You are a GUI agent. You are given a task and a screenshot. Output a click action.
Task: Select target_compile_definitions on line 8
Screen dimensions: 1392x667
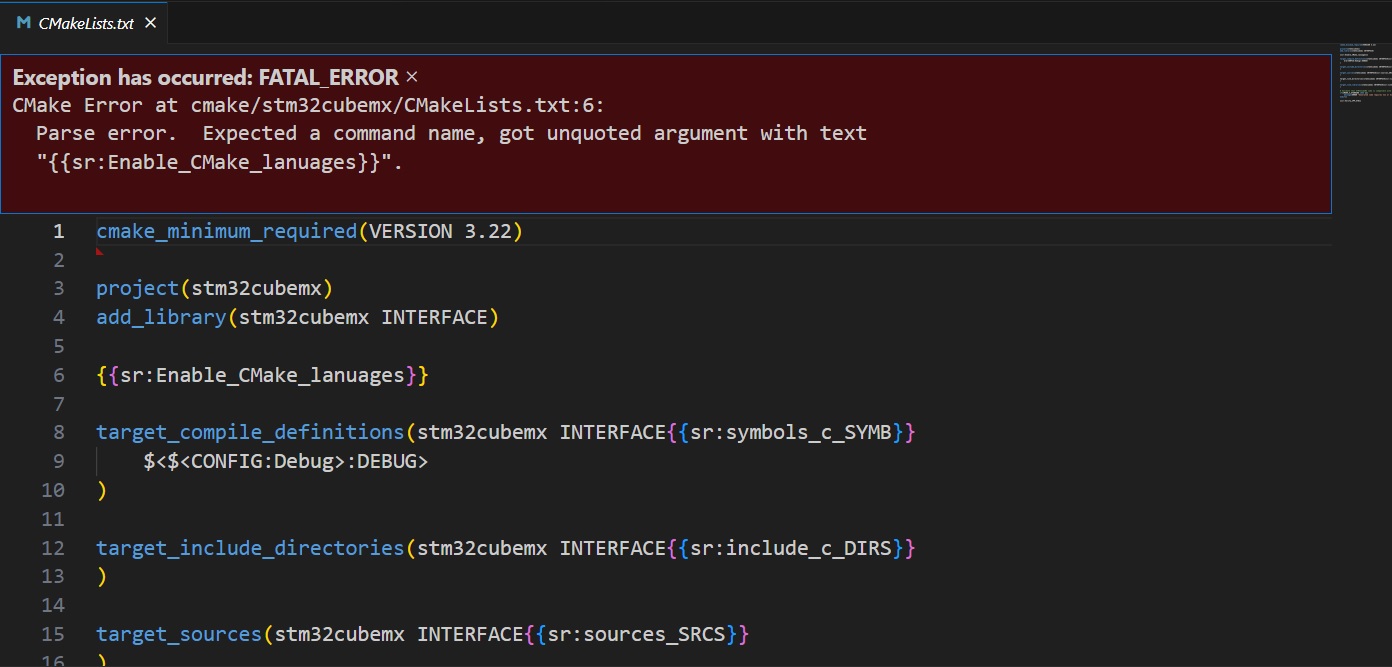click(250, 431)
